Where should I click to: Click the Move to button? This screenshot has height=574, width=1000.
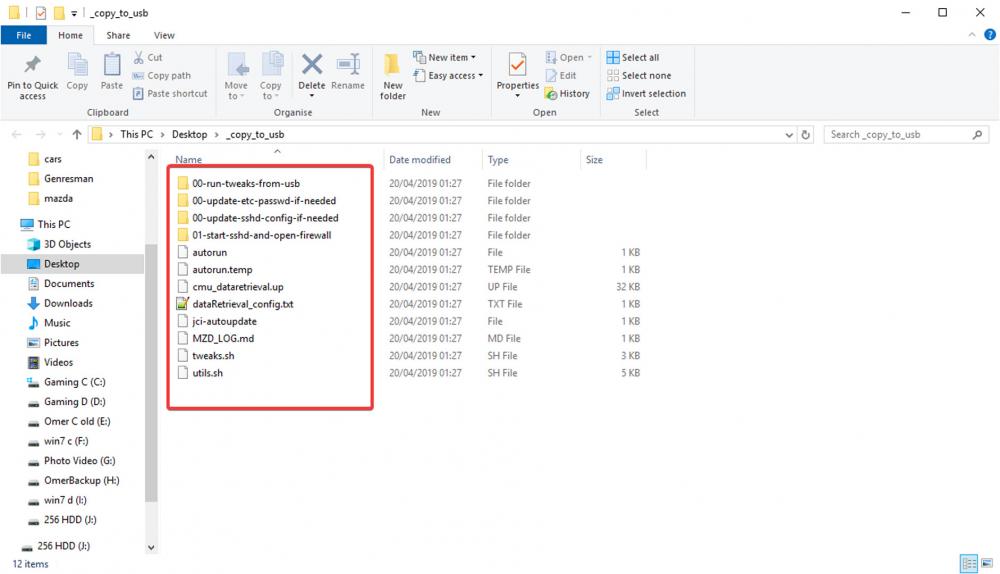pos(236,75)
